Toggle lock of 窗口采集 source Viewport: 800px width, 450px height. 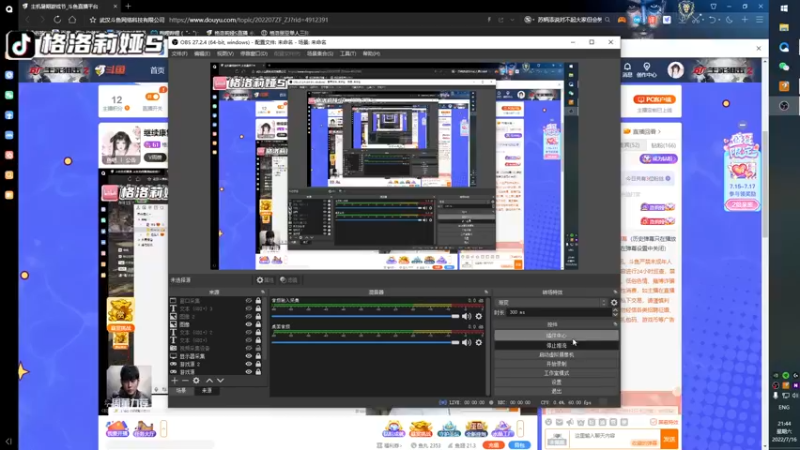coord(258,301)
